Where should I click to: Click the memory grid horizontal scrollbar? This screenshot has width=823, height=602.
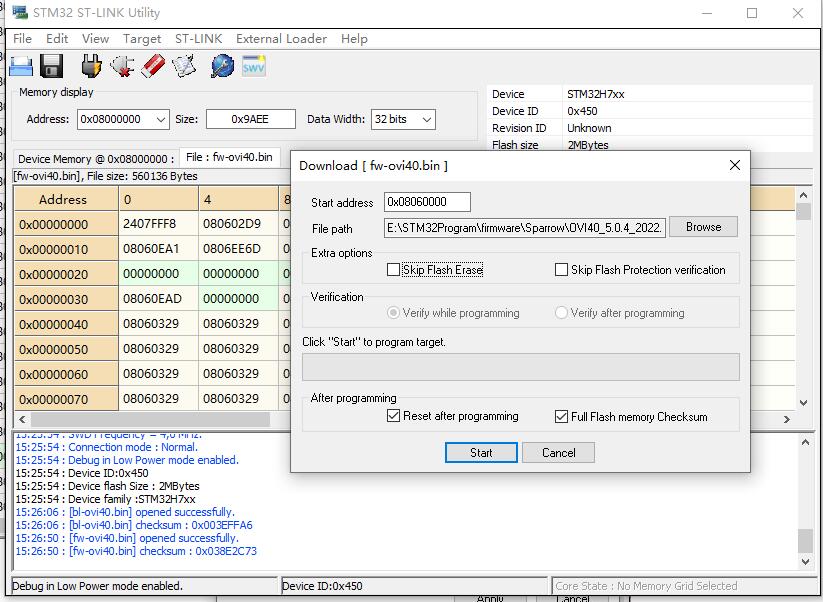pyautogui.click(x=150, y=419)
